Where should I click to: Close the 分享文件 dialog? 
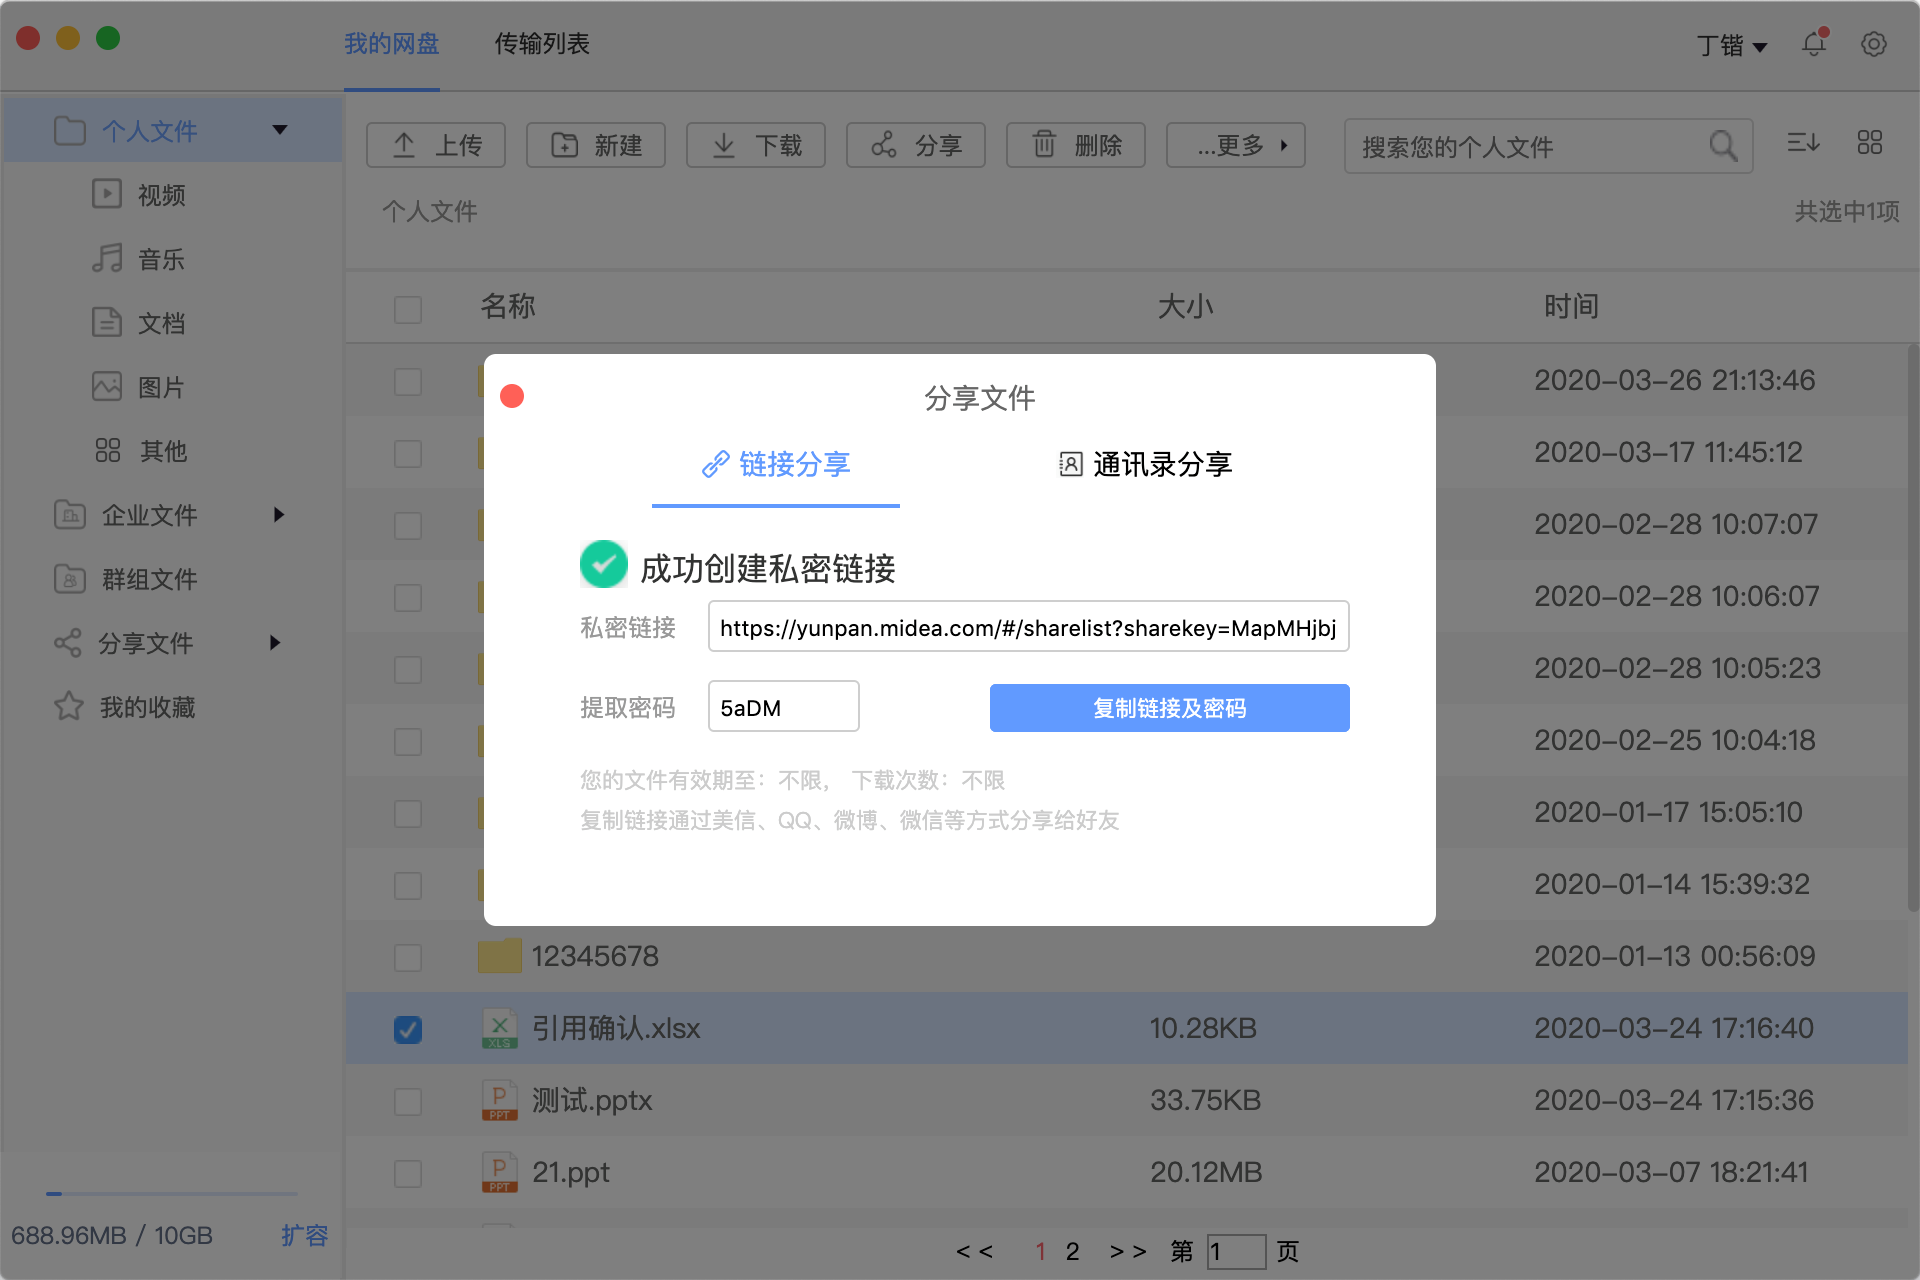tap(512, 396)
